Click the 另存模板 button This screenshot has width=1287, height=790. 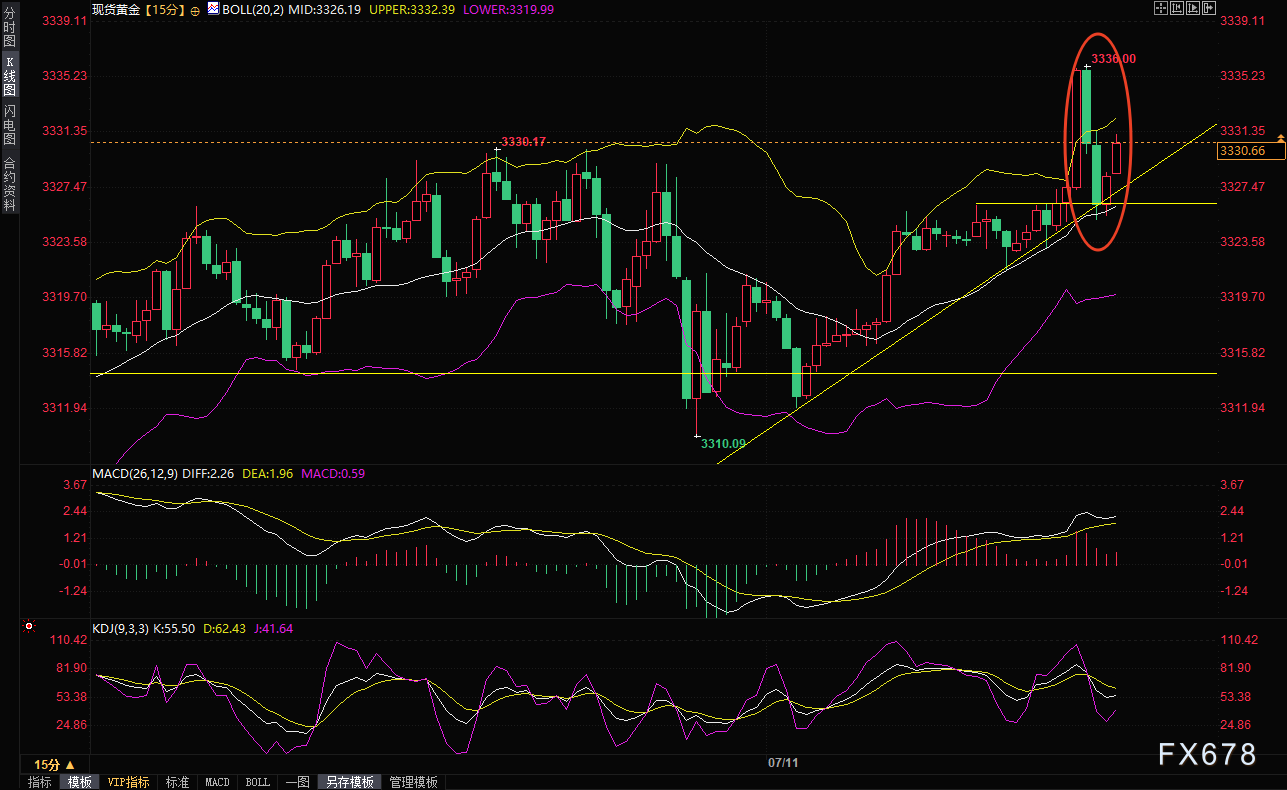coord(350,782)
